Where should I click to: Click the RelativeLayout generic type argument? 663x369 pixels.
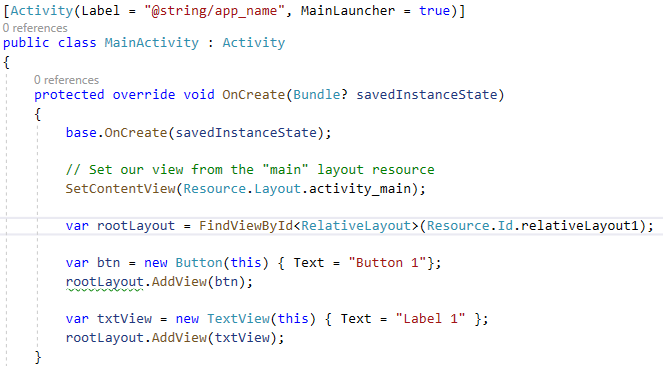click(356, 226)
